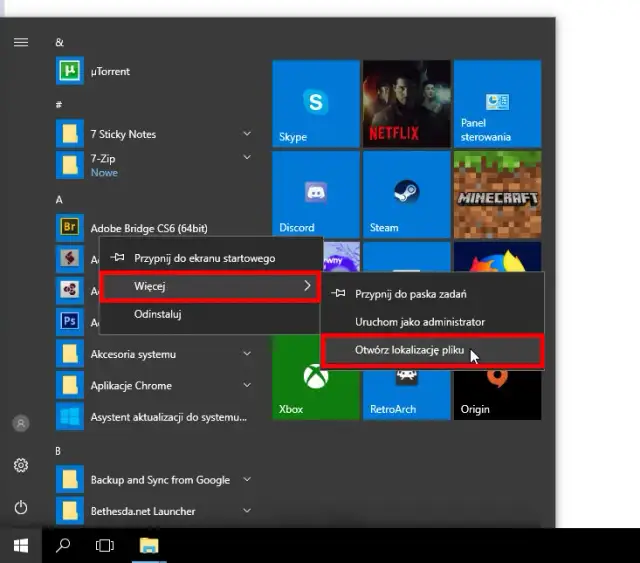Launch the Discord tile
The height and width of the screenshot is (563, 640).
(316, 194)
